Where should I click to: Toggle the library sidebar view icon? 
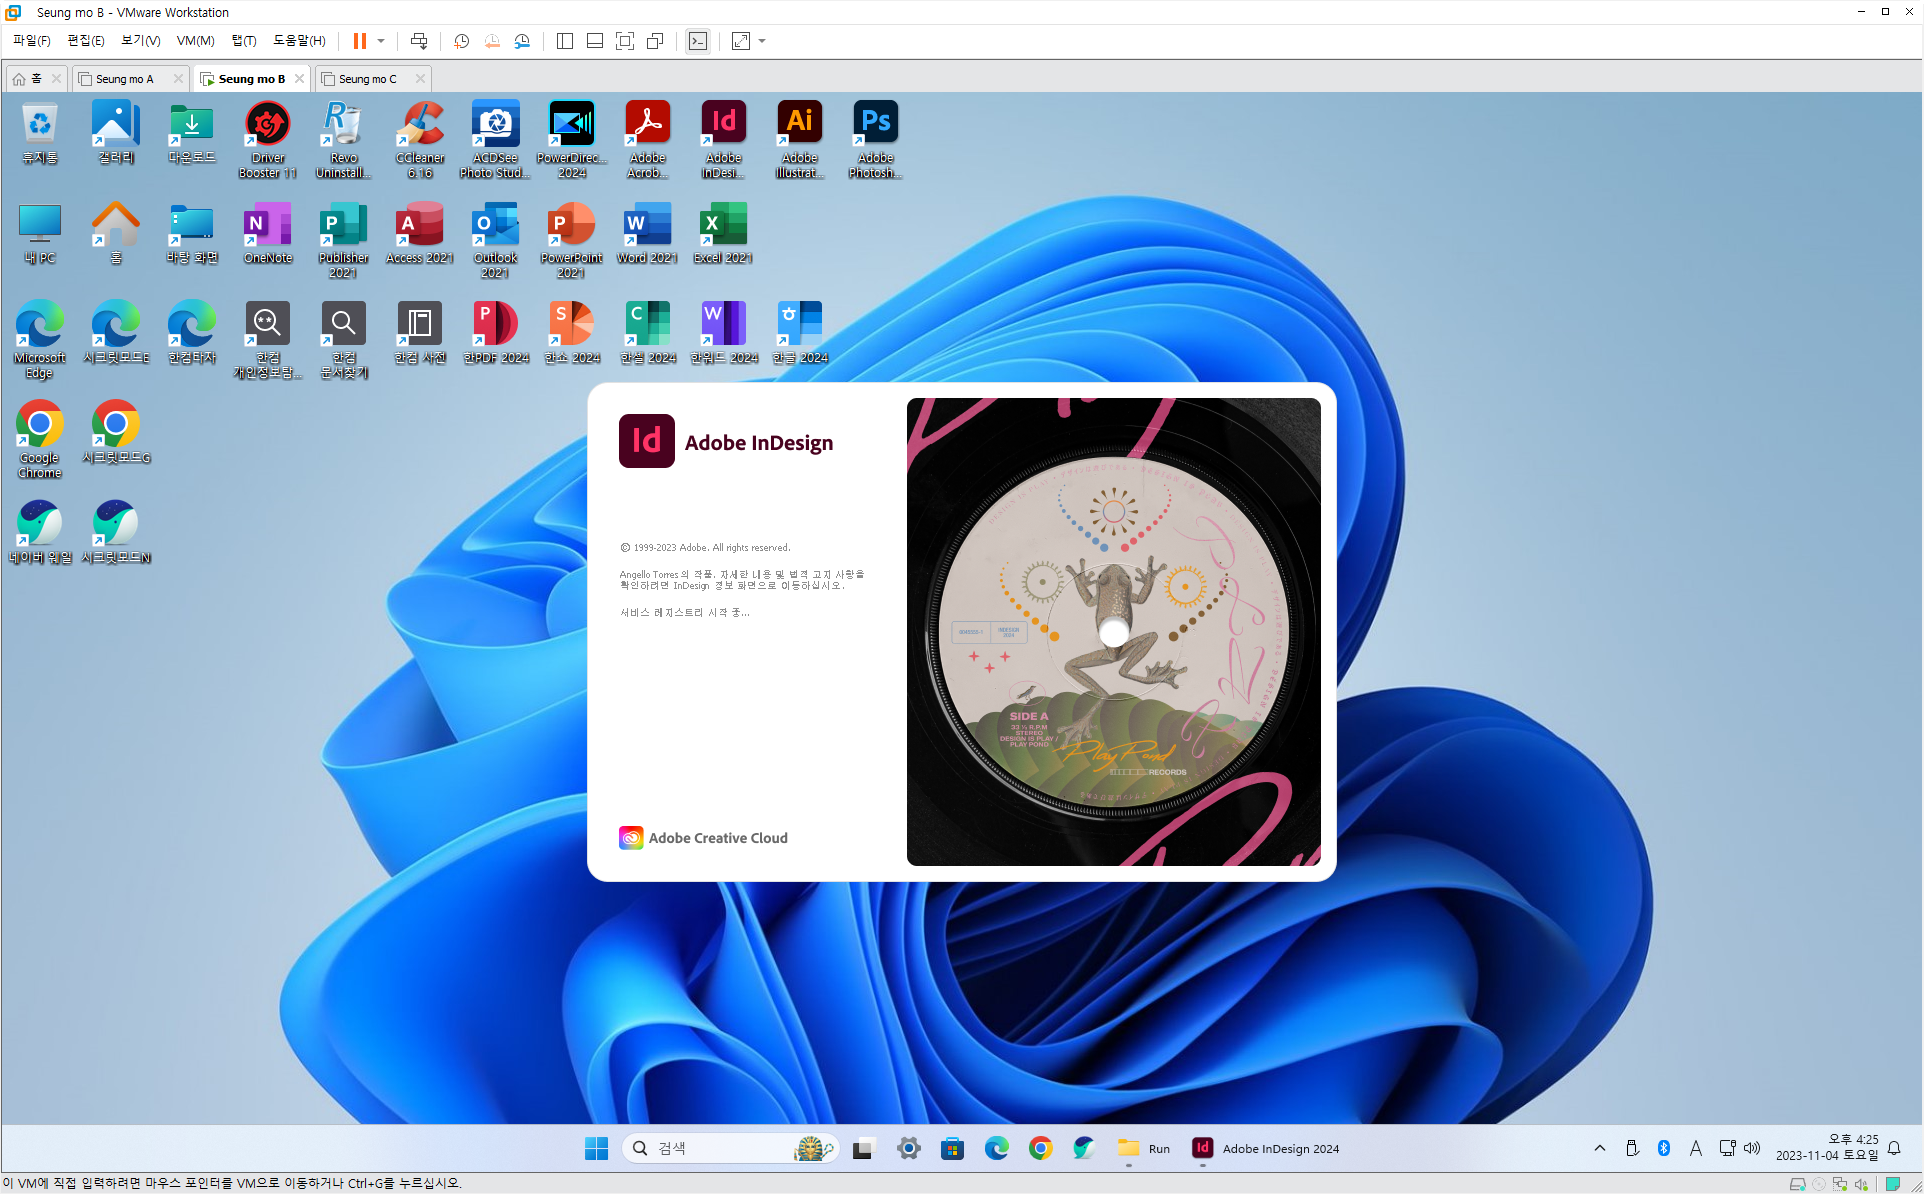point(565,41)
